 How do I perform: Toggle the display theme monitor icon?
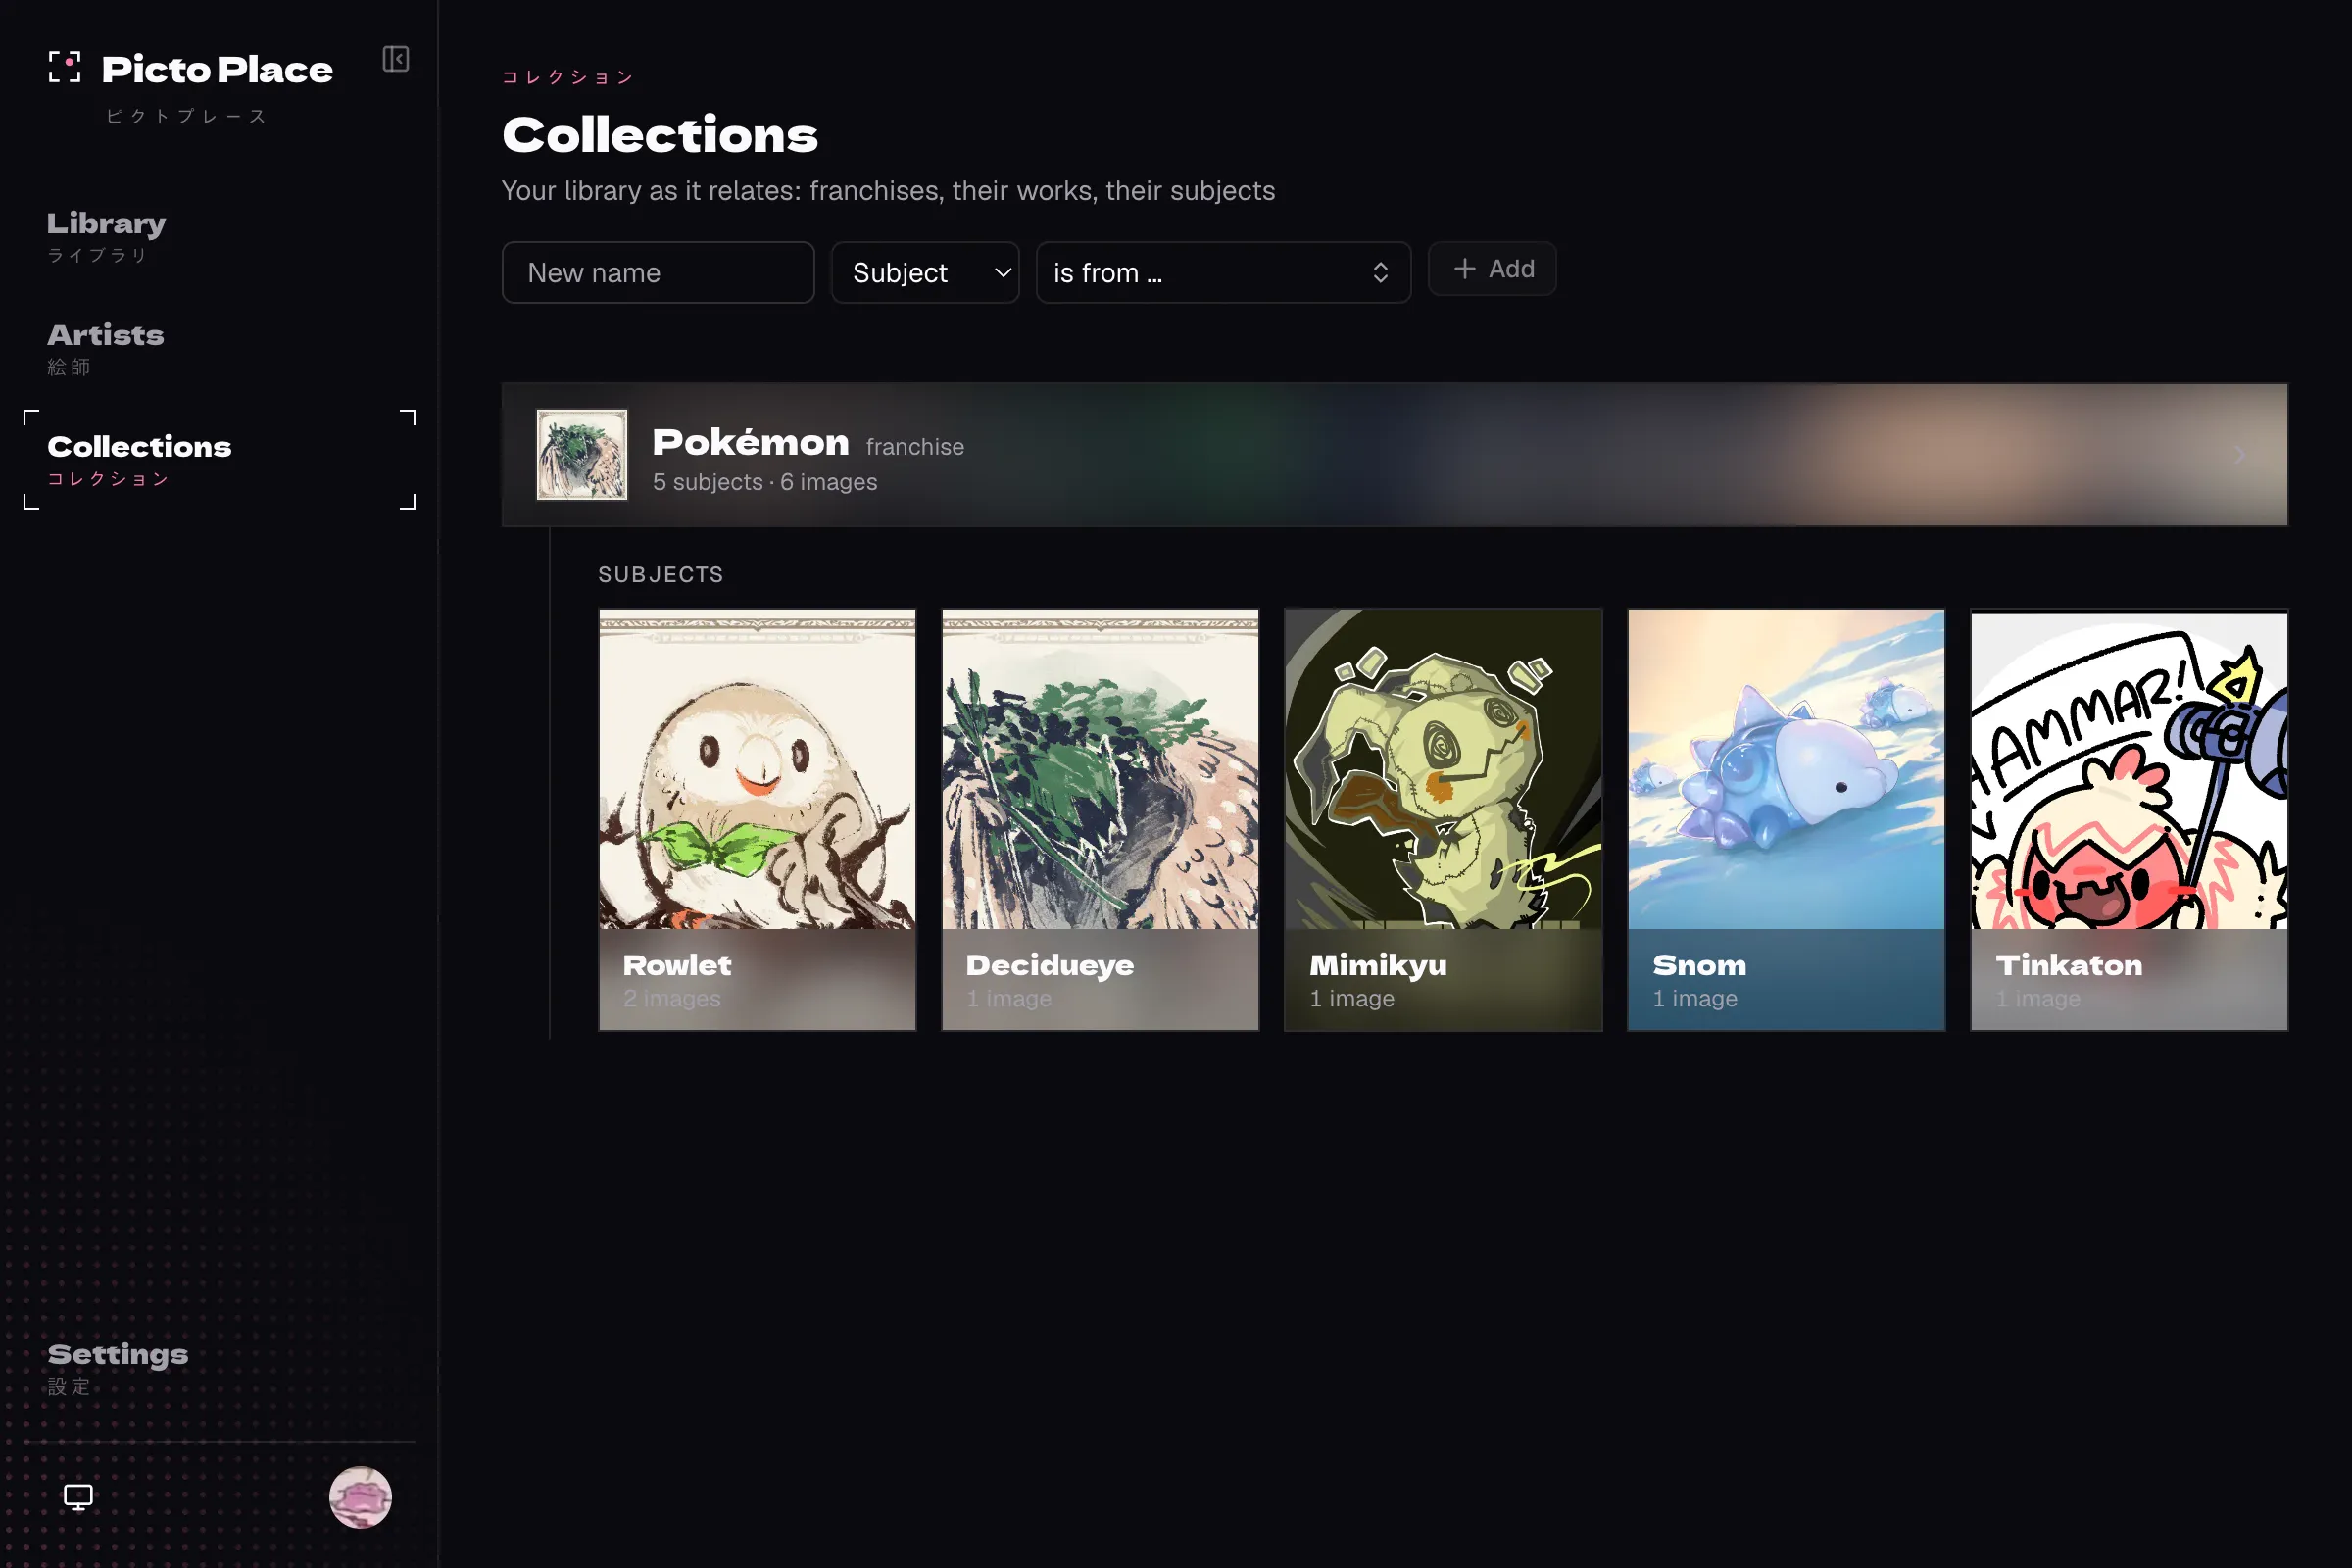(x=78, y=1497)
